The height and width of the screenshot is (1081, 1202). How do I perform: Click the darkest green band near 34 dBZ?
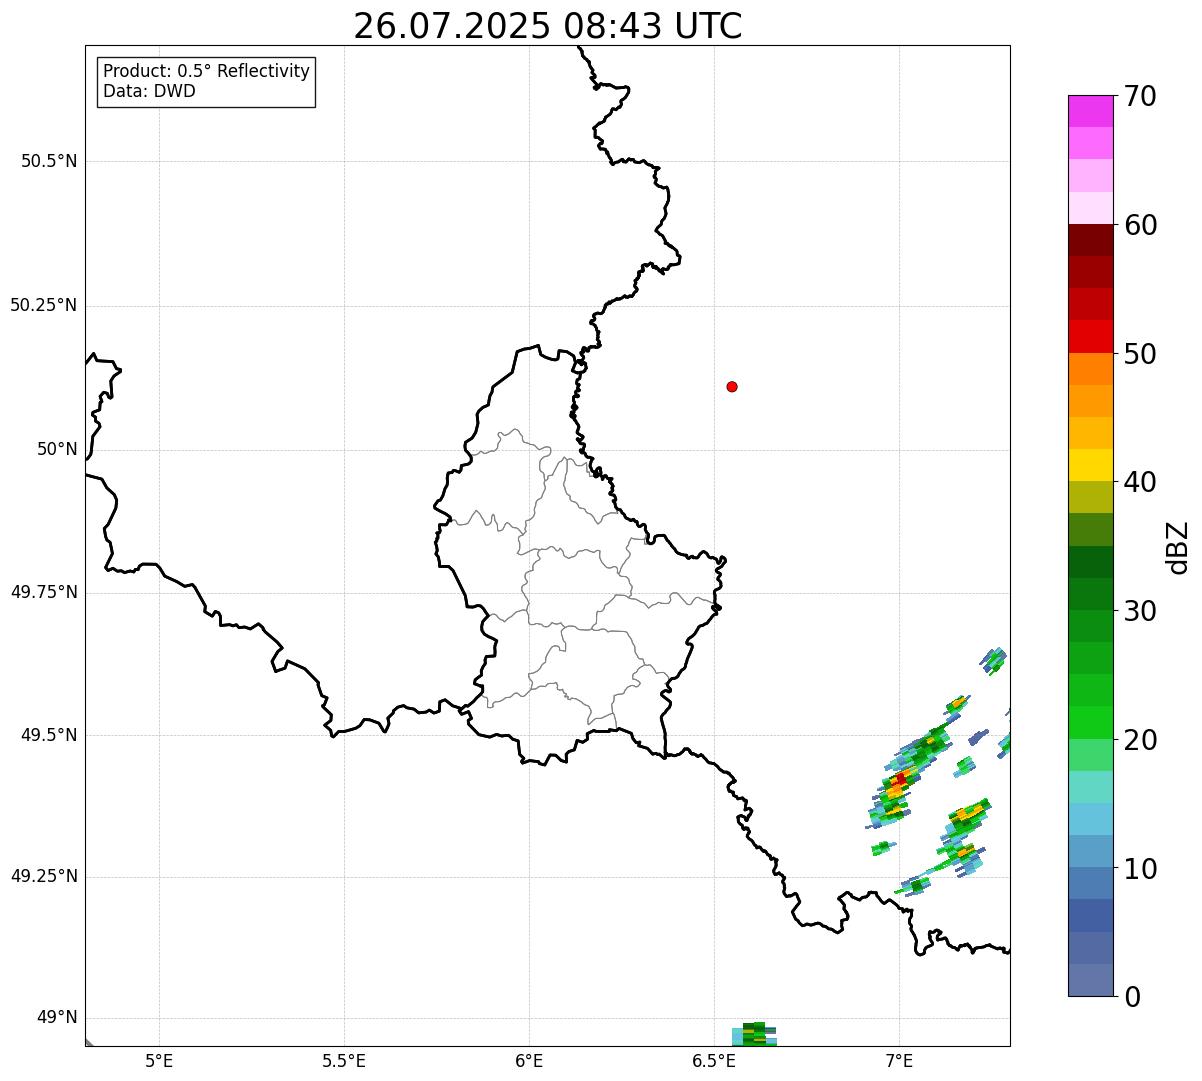[x=1090, y=562]
